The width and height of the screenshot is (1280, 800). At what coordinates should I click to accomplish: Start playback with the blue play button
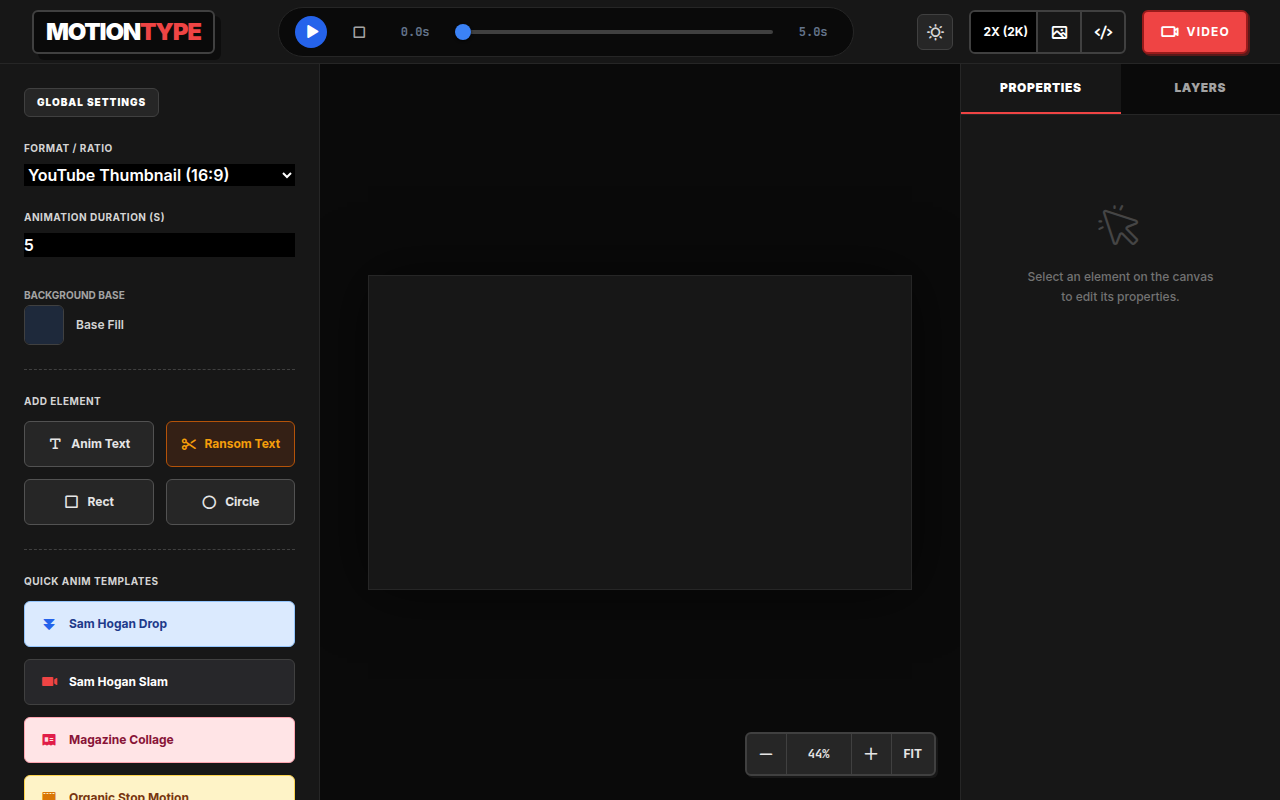311,32
